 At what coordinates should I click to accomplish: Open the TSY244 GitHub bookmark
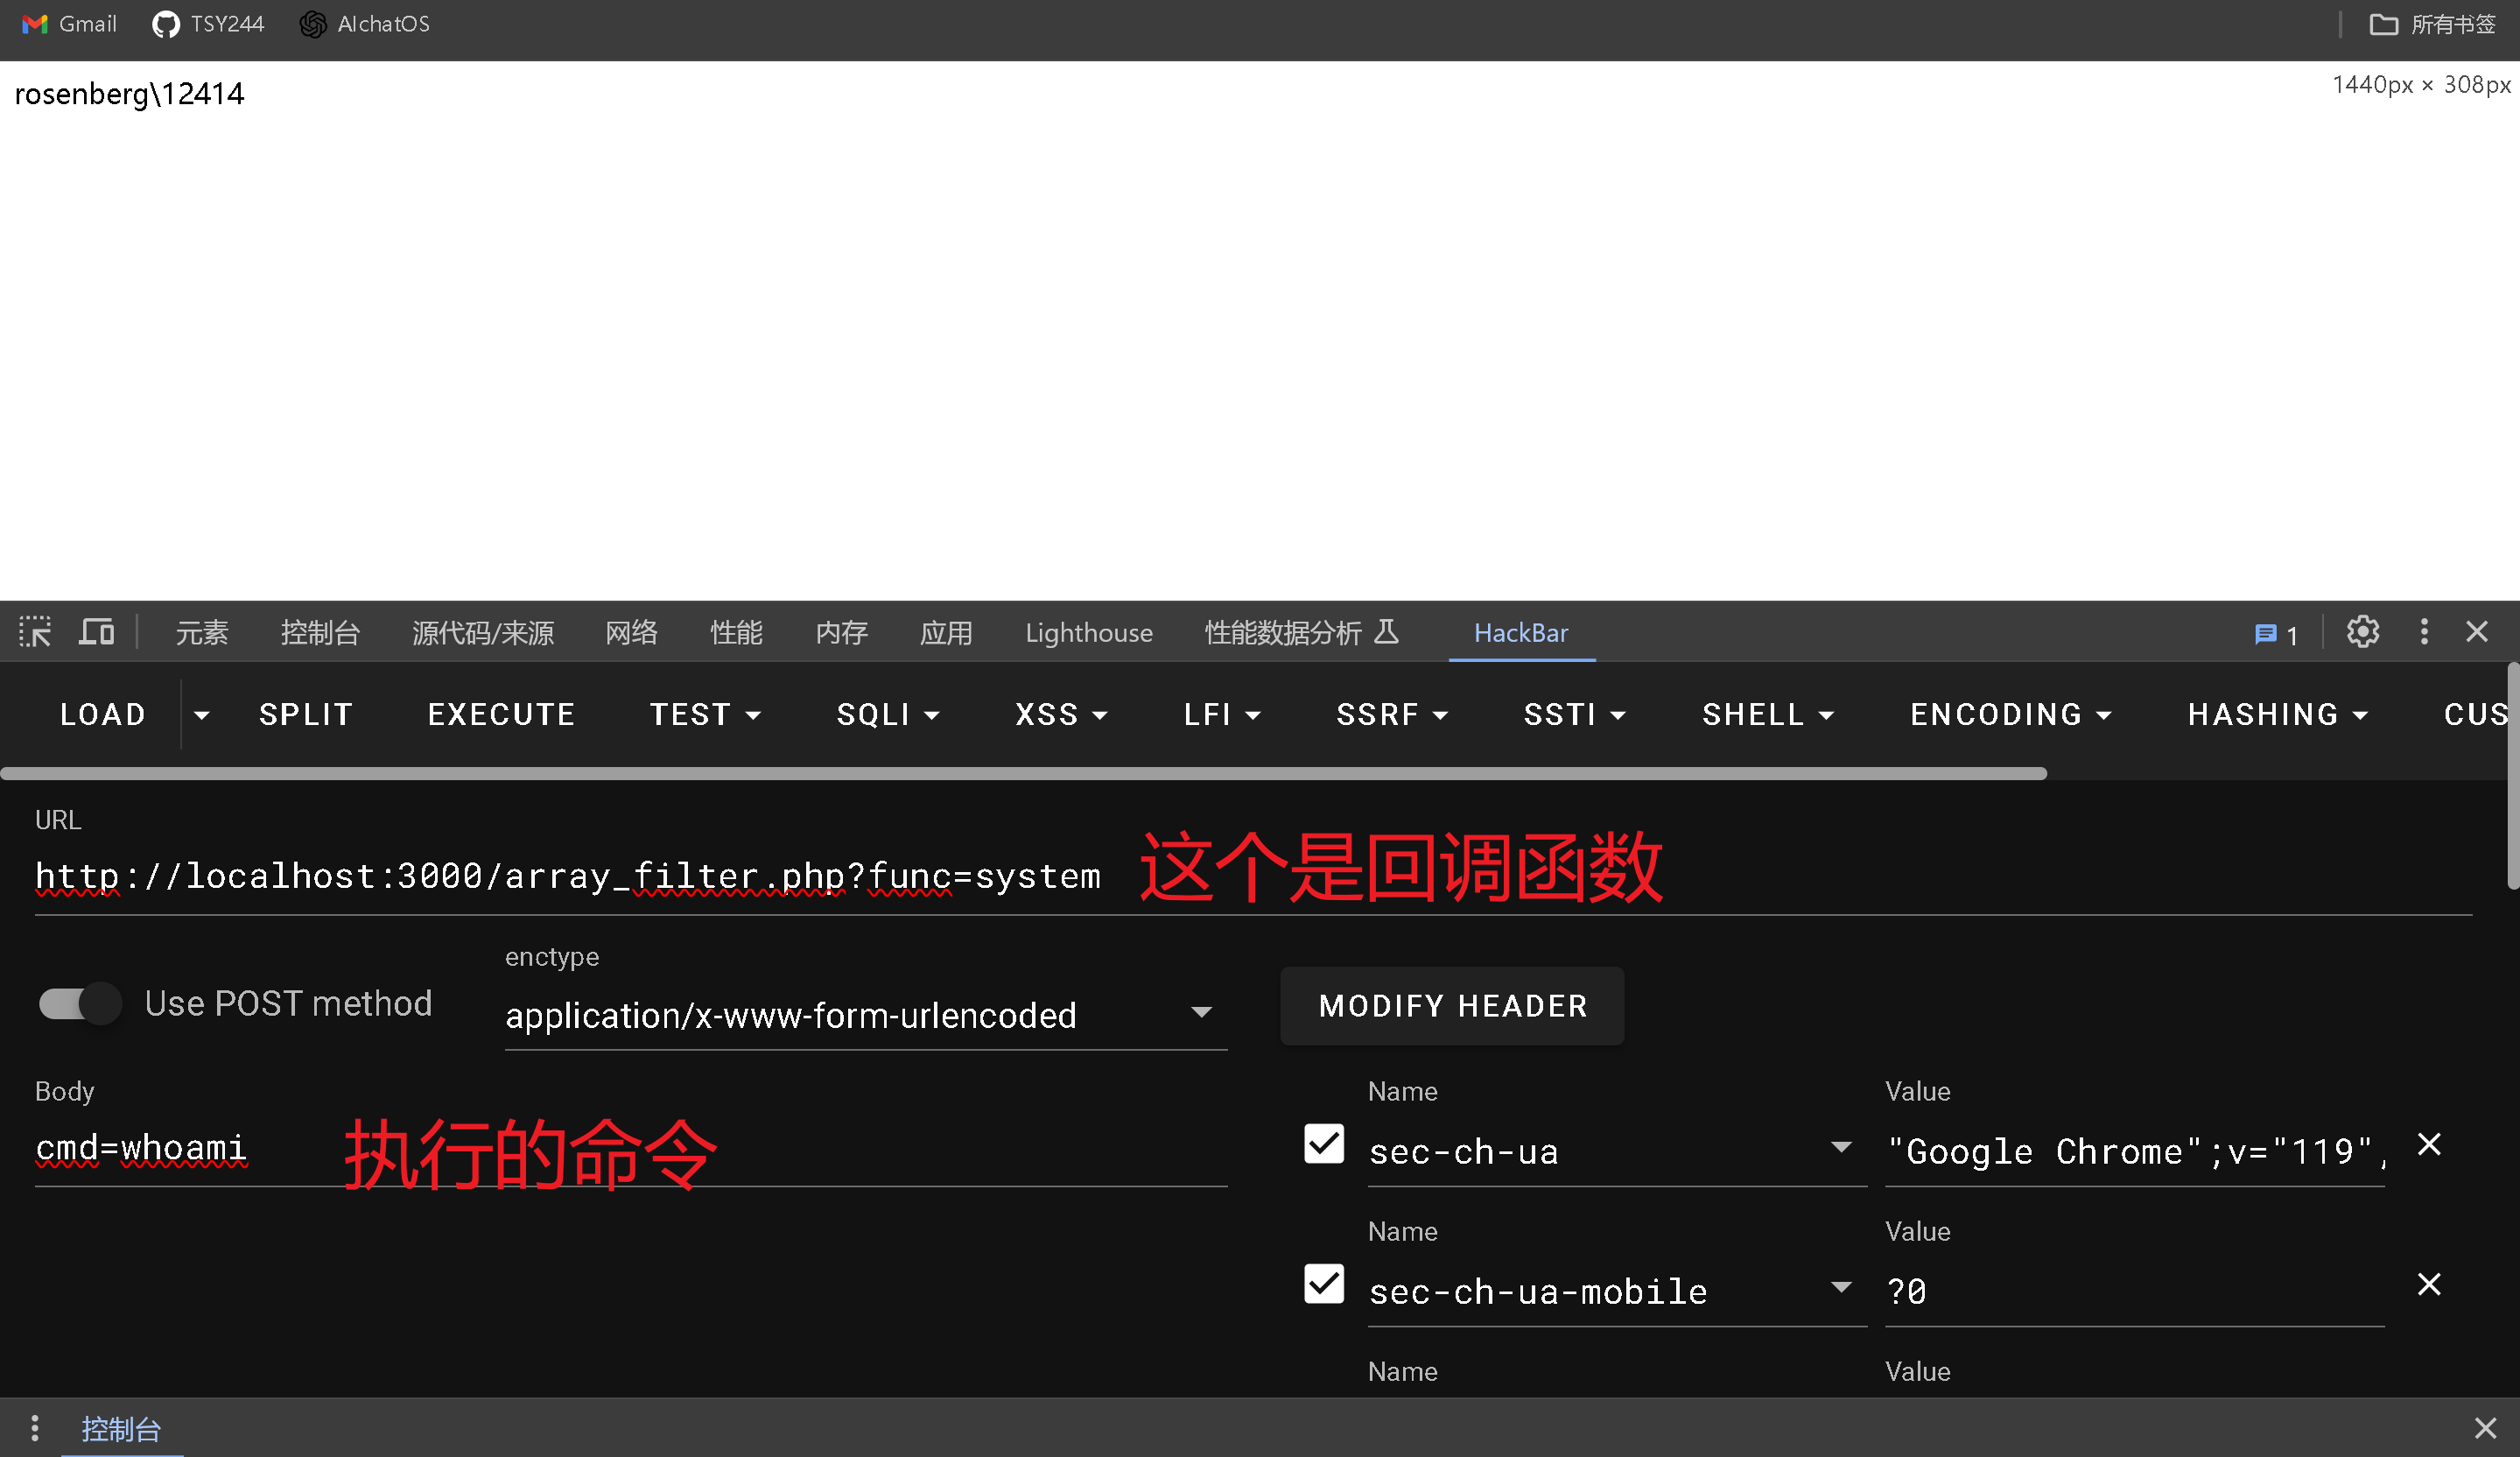click(208, 24)
